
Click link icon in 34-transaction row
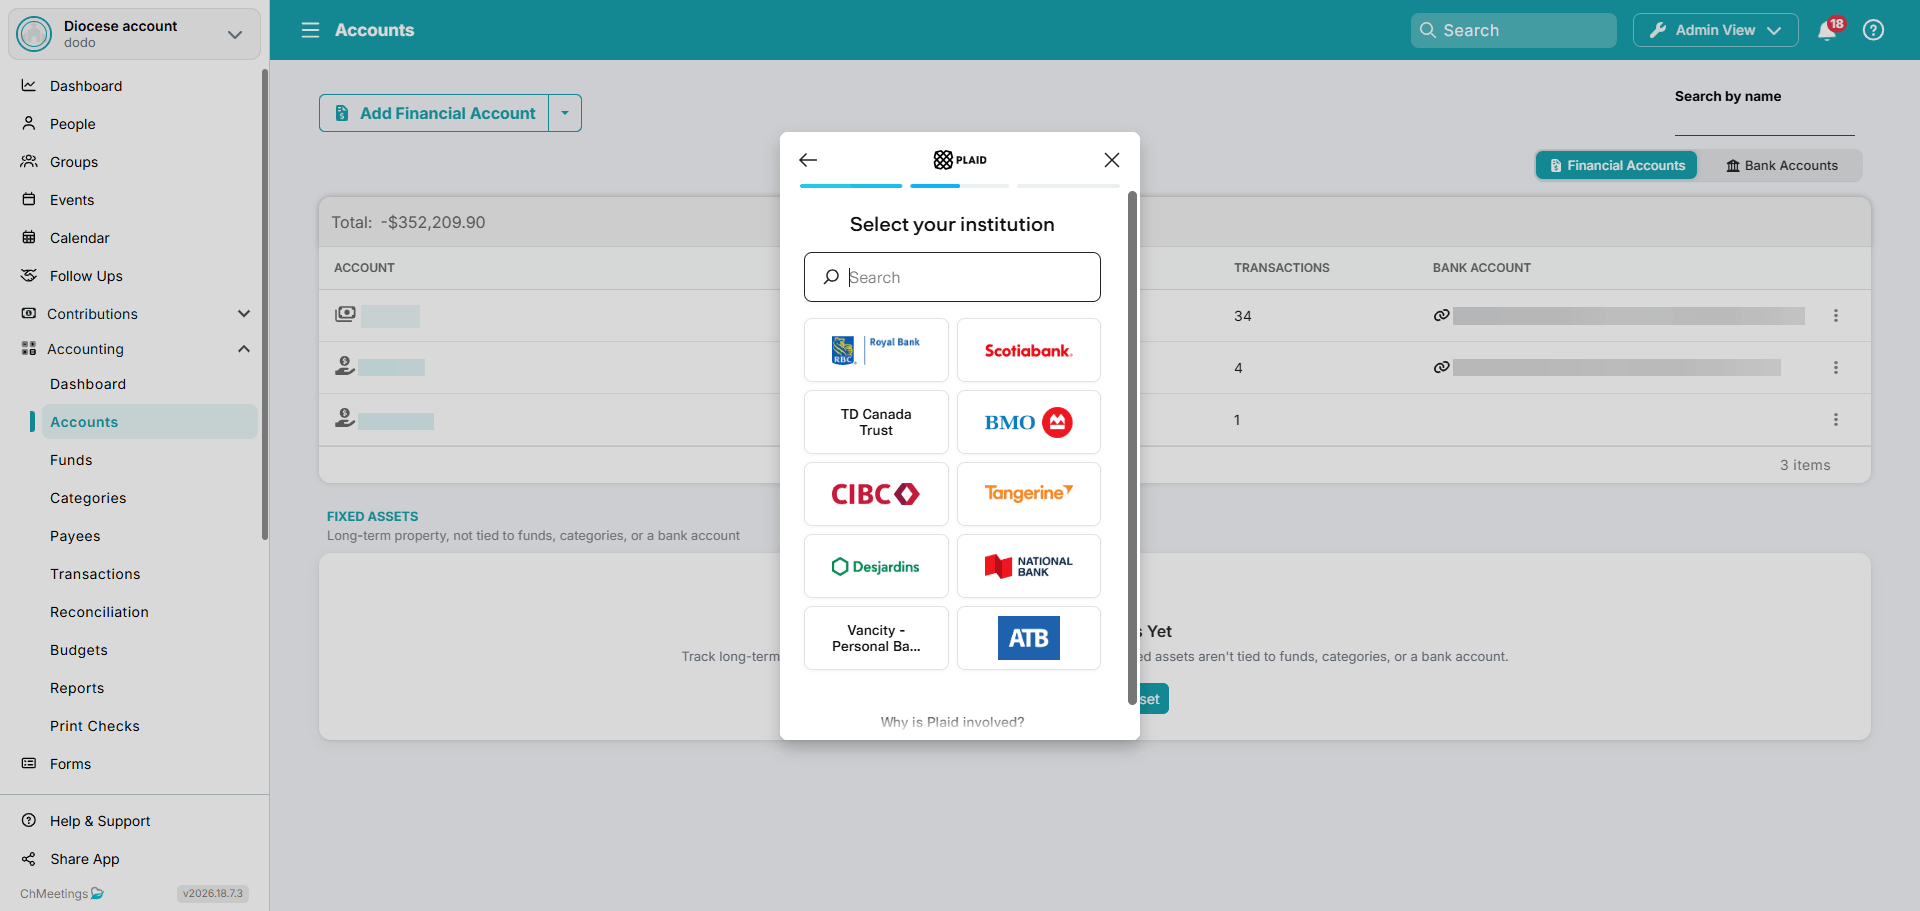coord(1441,315)
